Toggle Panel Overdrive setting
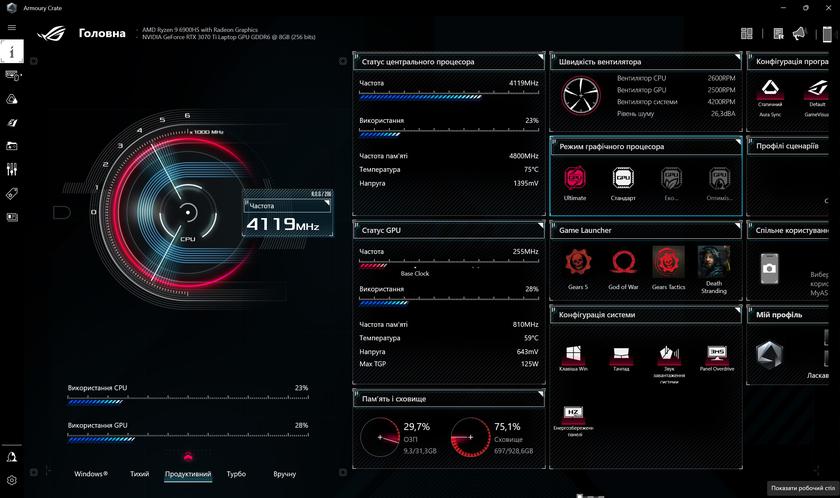This screenshot has height=498, width=840. (716, 355)
